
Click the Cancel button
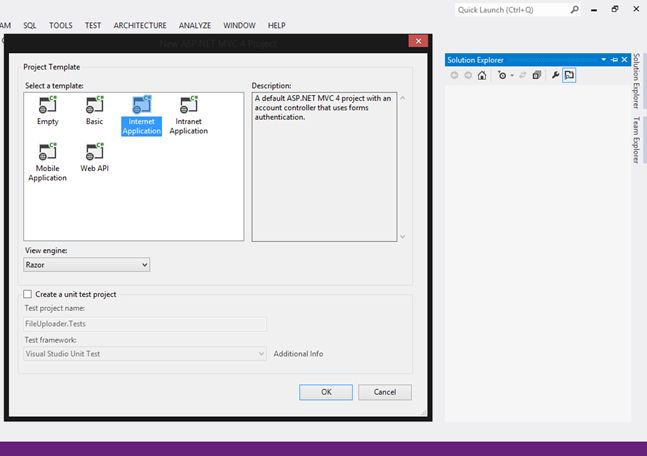385,392
